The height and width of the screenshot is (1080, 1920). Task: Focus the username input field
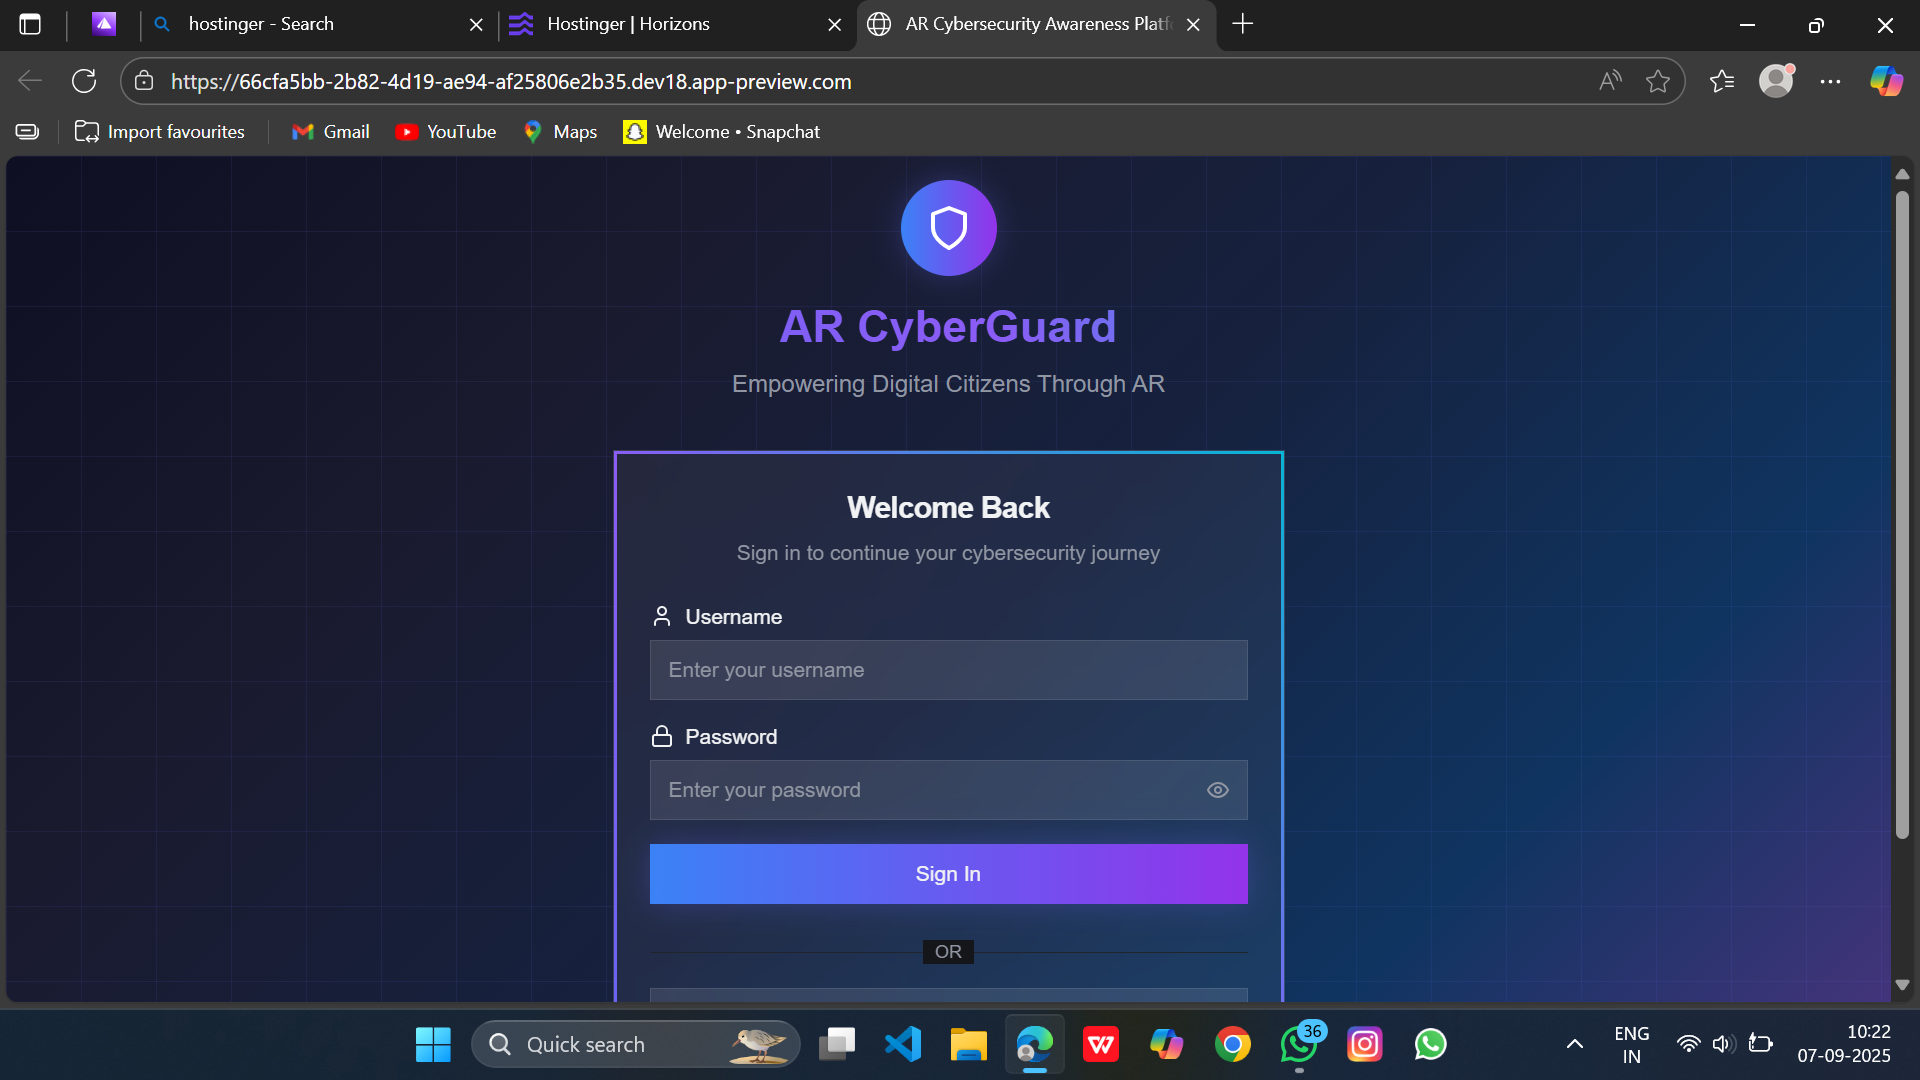[948, 670]
